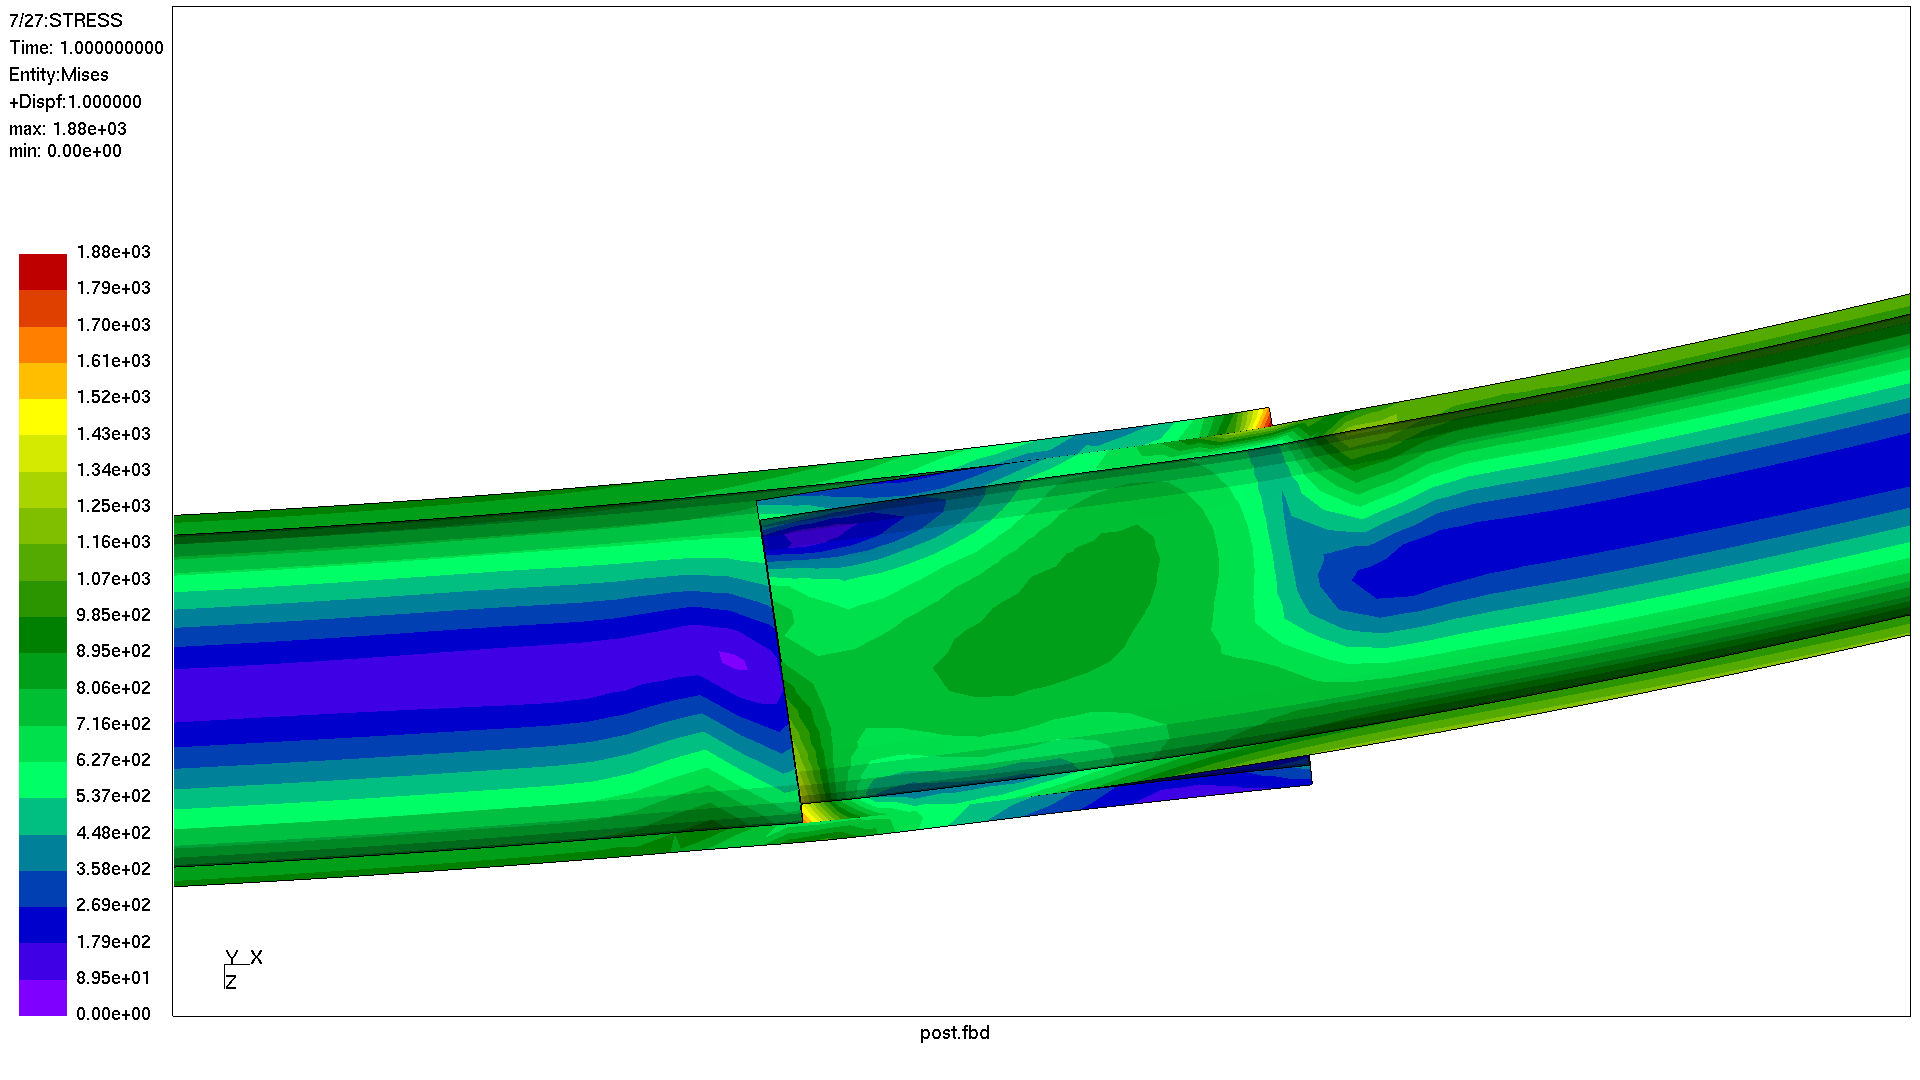Image resolution: width=1920 pixels, height=1080 pixels.
Task: Click the legend value '1.25e+03'
Action: [x=114, y=506]
